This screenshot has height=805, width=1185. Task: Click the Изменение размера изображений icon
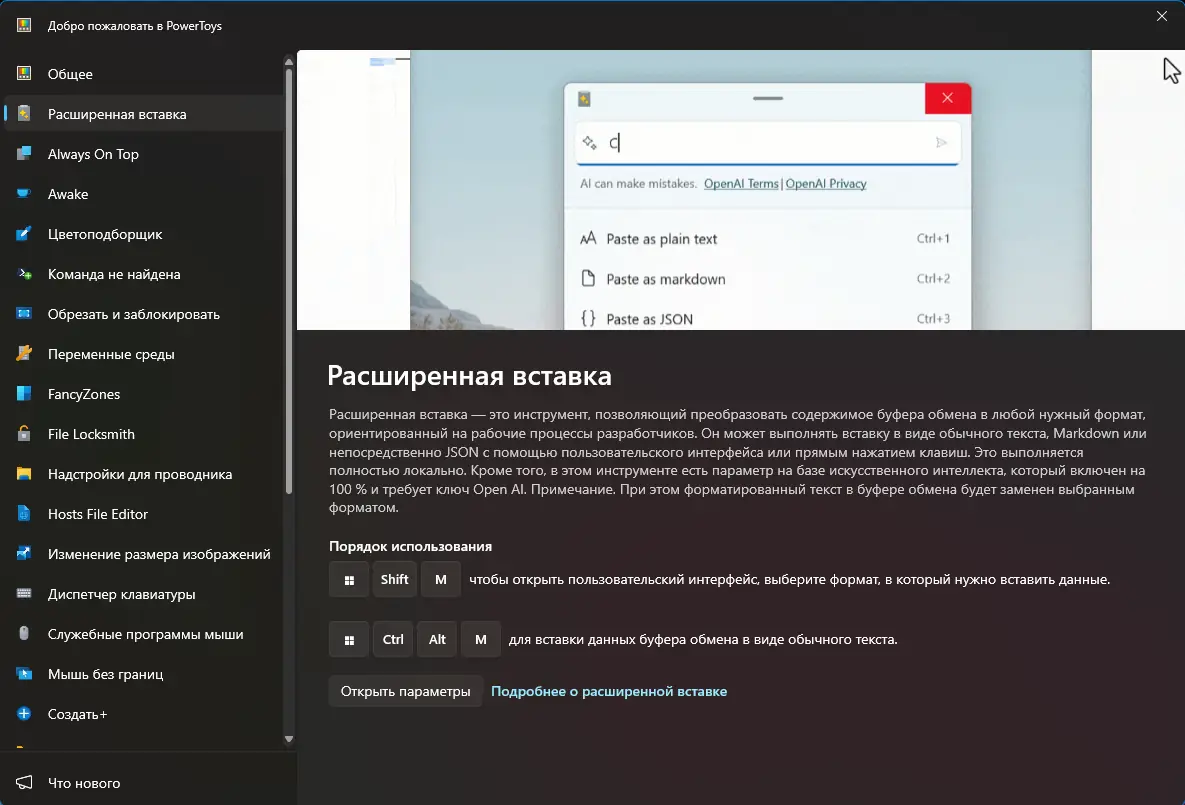(x=24, y=554)
